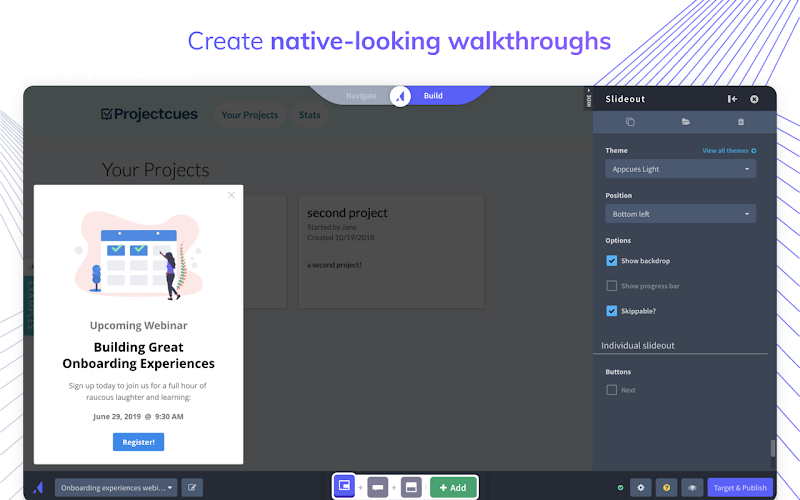Screen dimensions: 800x500
Task: Select the slideout step icon in bottom bar
Action: pos(344,486)
